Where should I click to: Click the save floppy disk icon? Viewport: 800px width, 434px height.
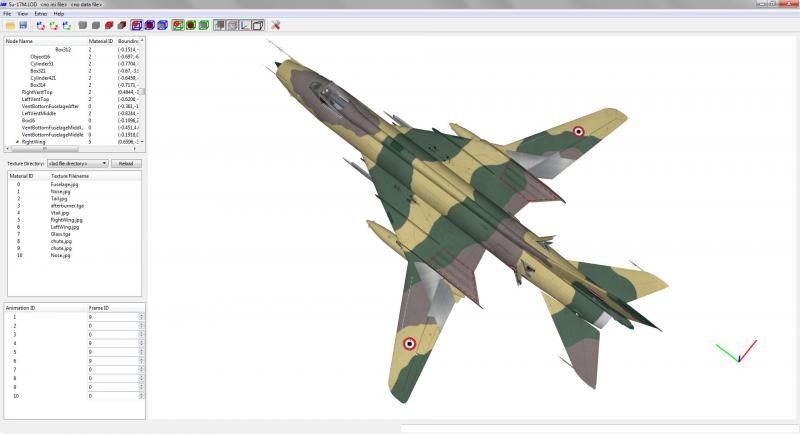coord(23,25)
